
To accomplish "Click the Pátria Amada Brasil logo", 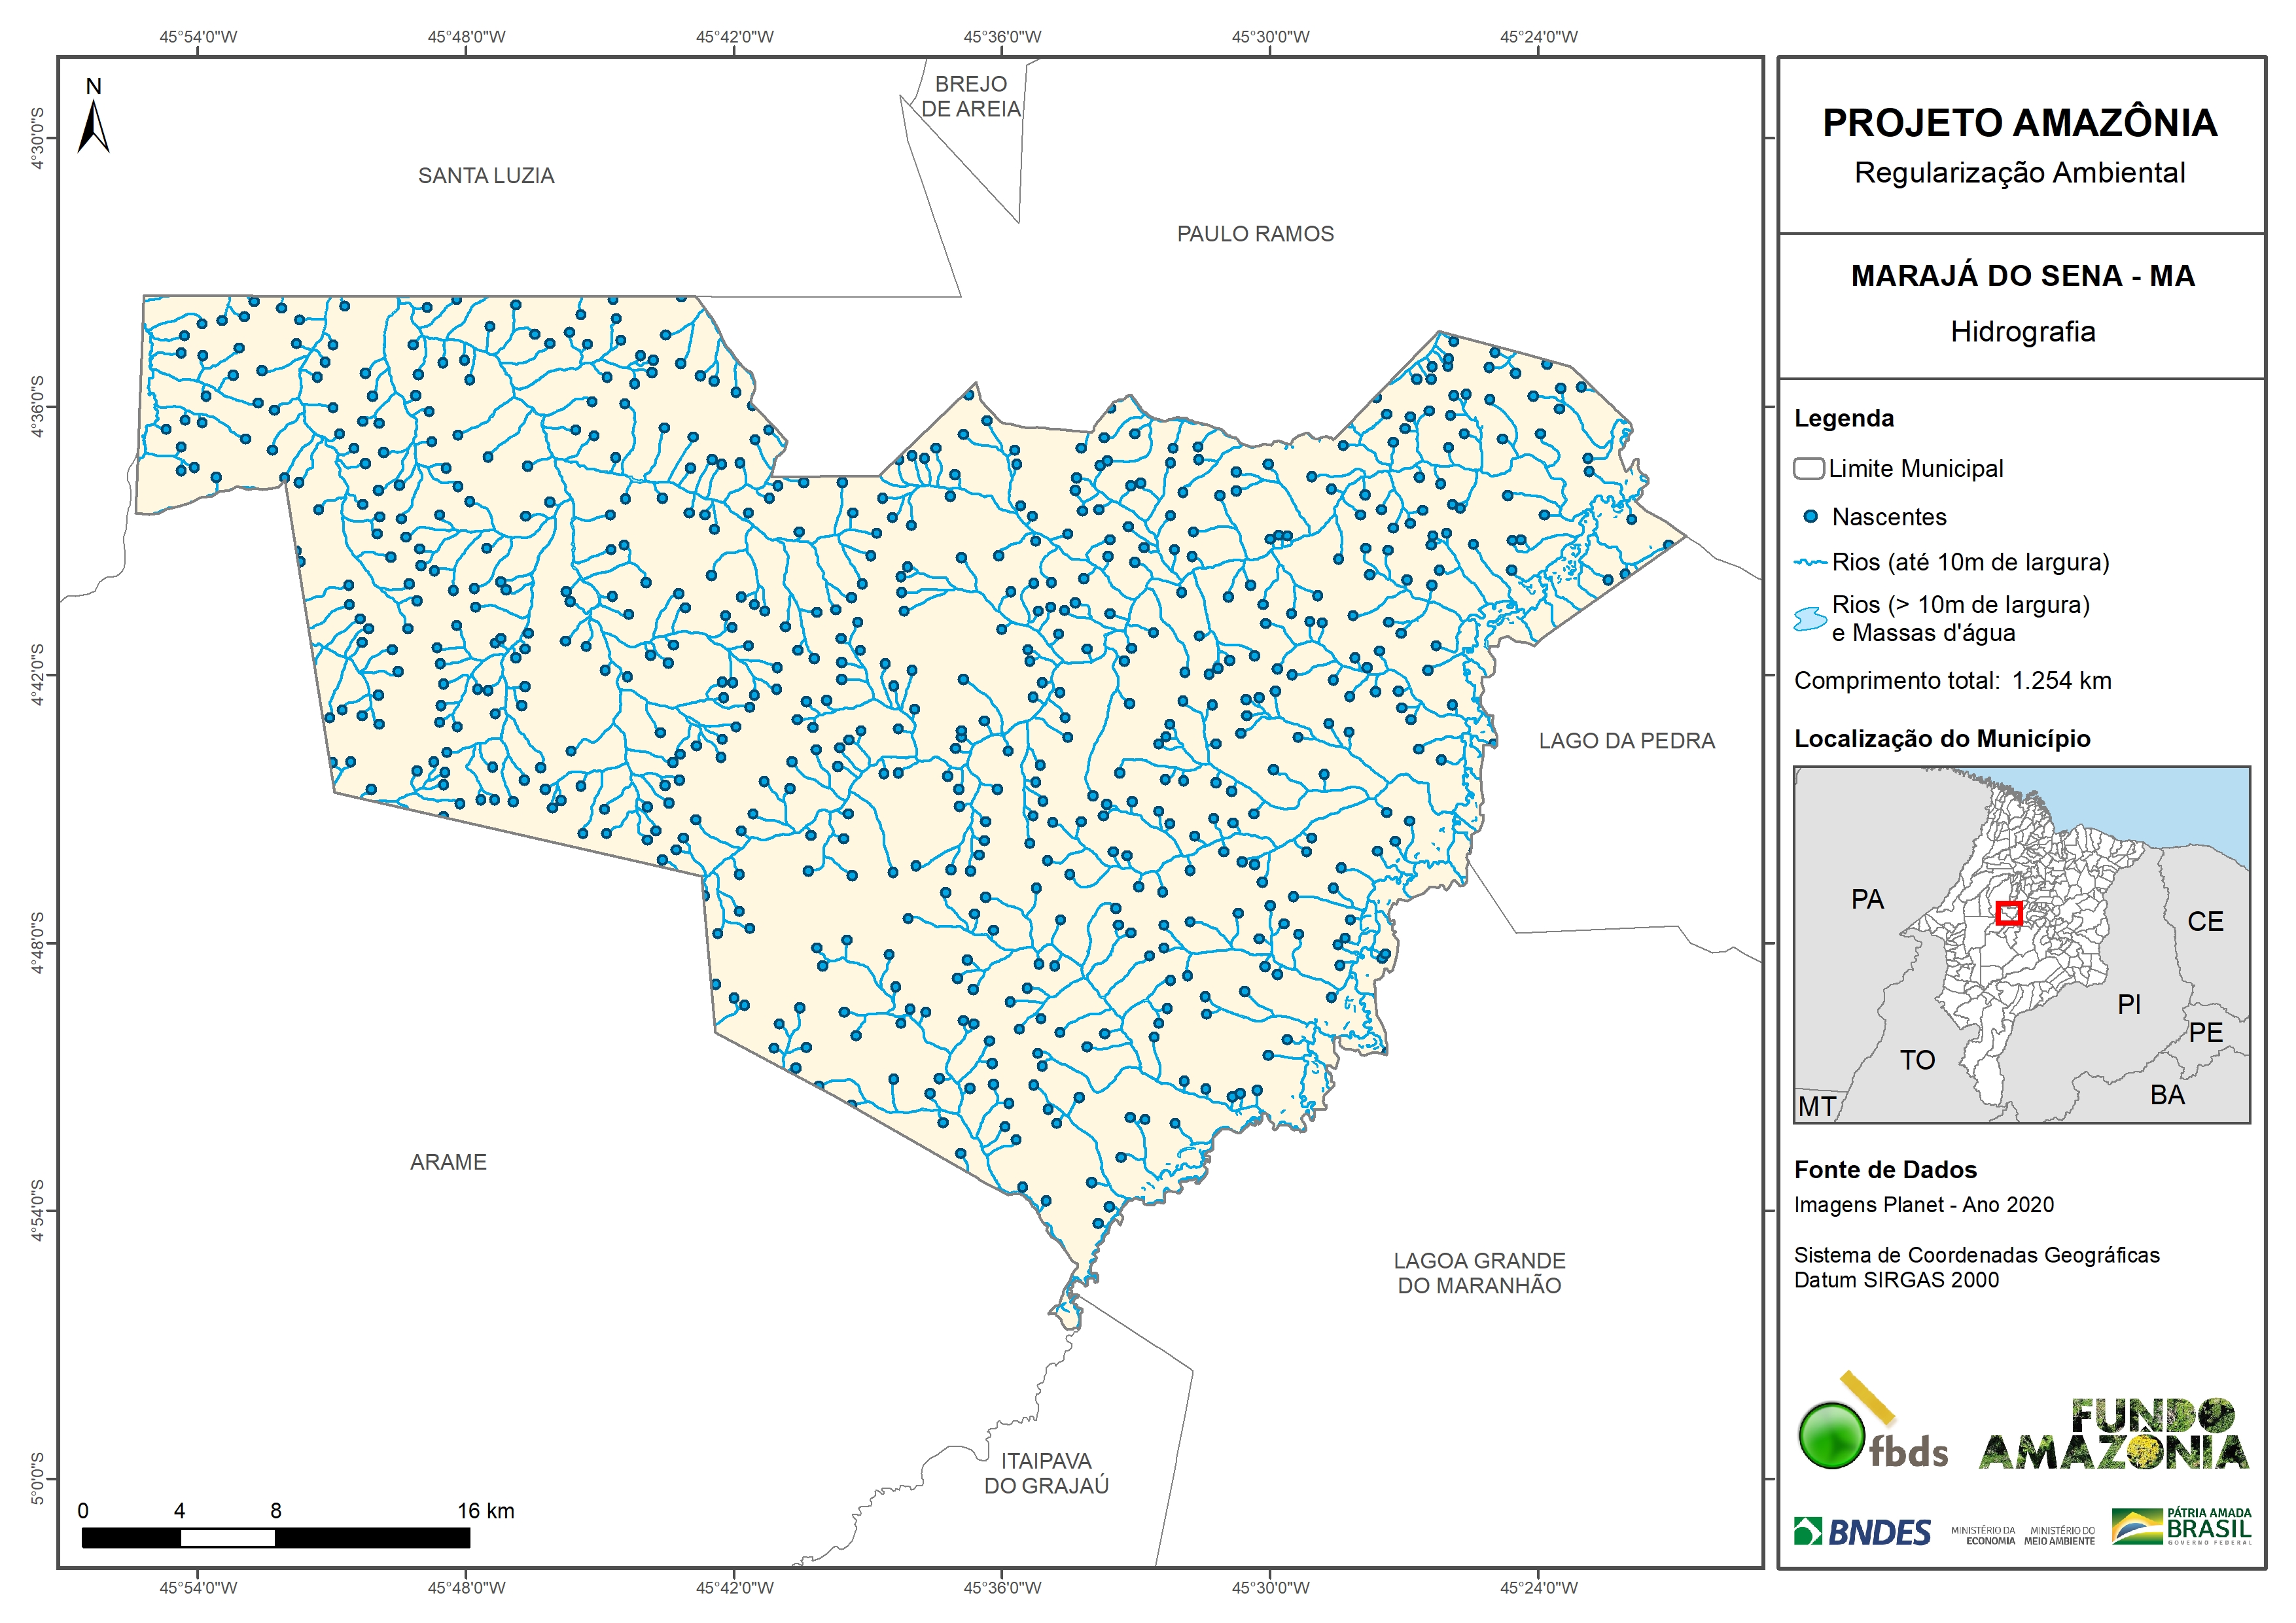I will (x=2181, y=1527).
